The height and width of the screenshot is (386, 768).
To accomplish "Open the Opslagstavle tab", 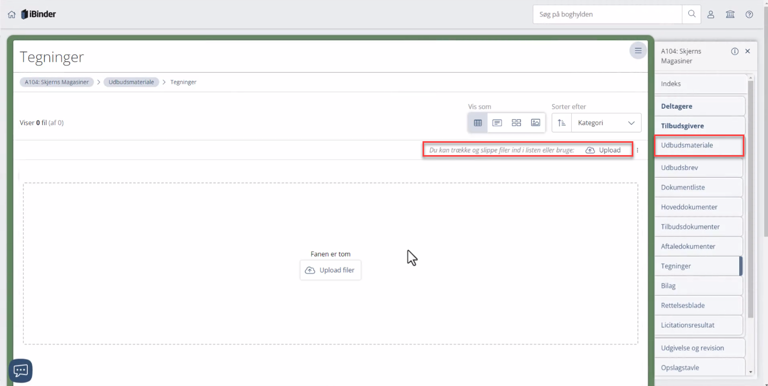I will (x=699, y=367).
